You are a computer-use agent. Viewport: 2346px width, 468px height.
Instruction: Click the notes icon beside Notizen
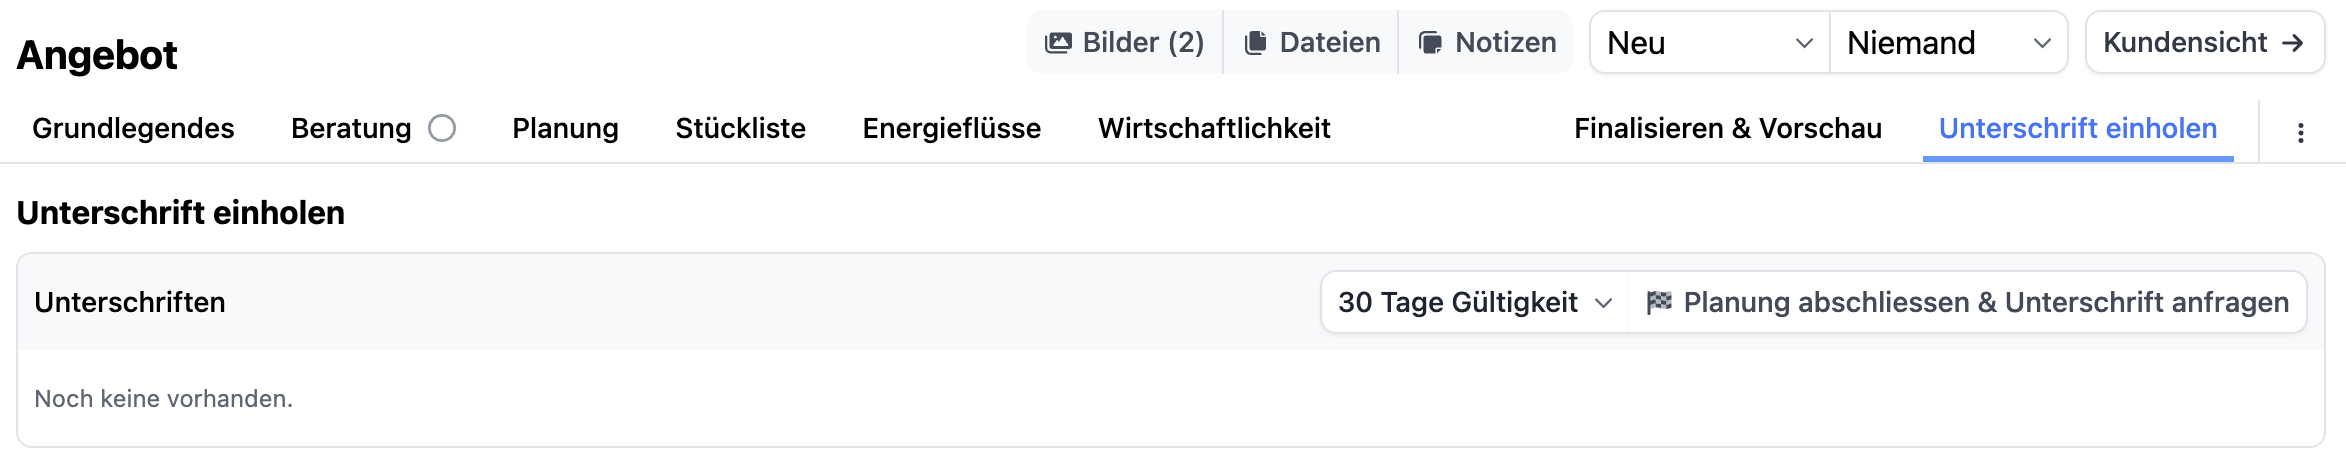pyautogui.click(x=1431, y=43)
